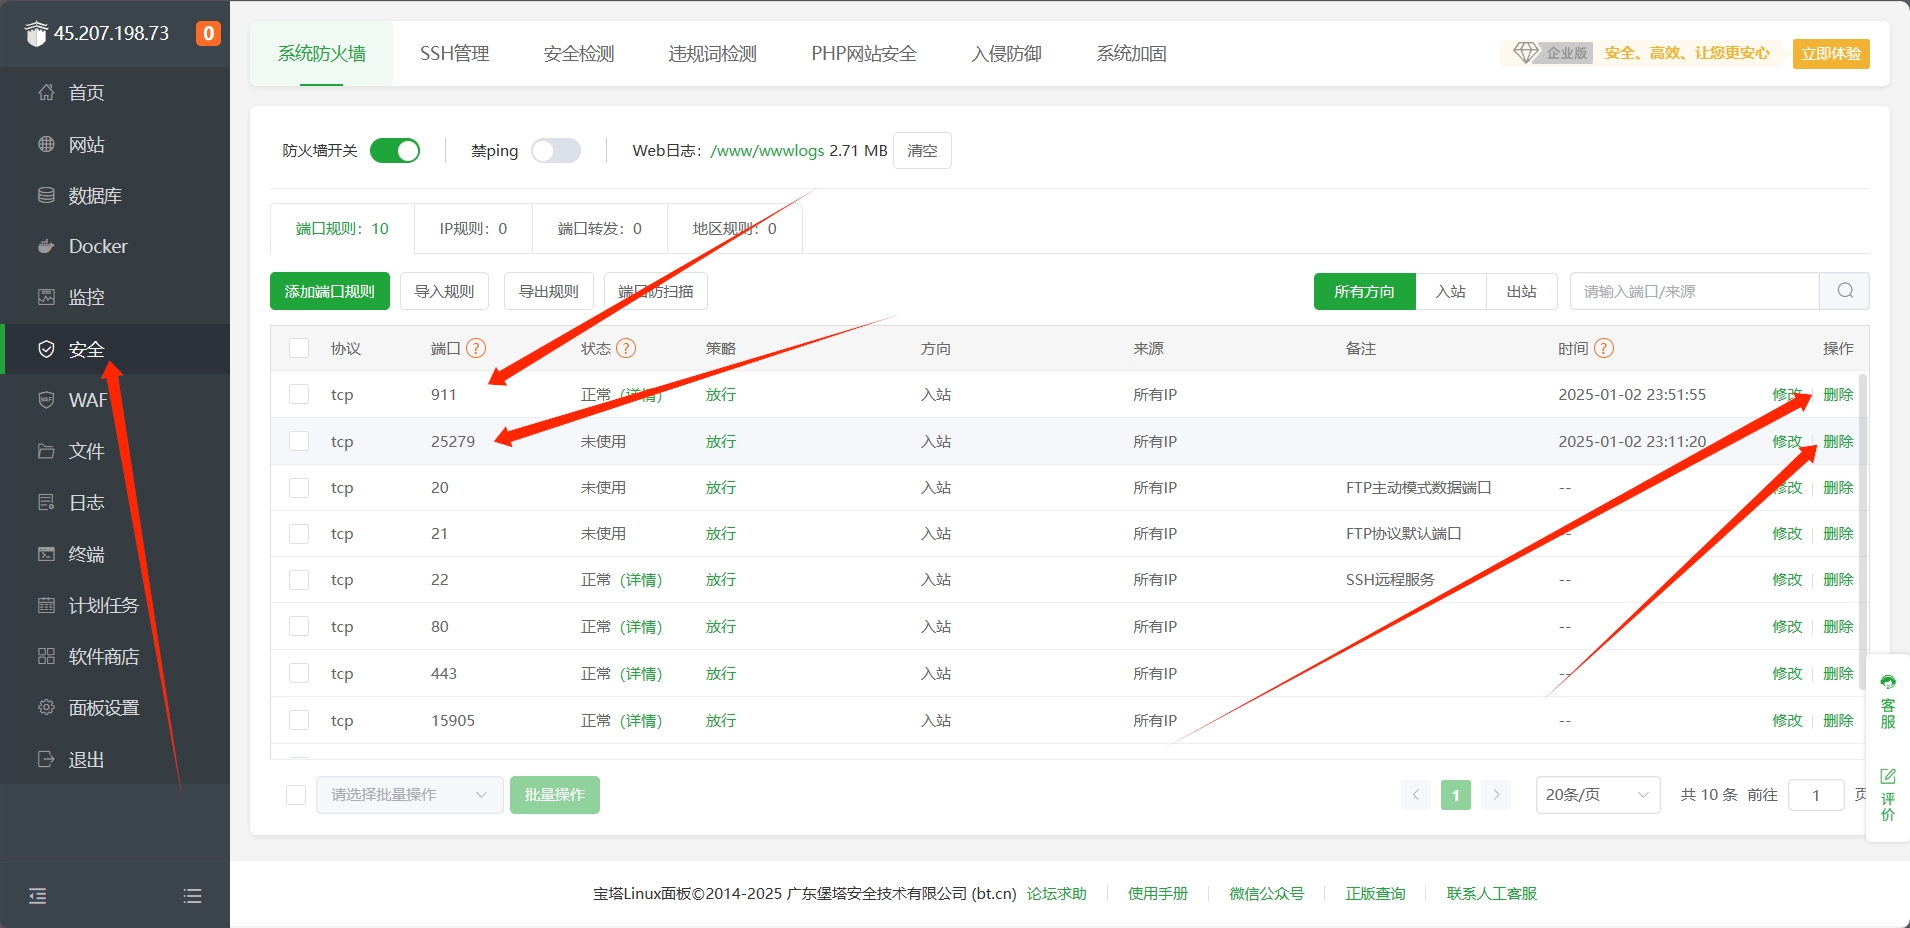The width and height of the screenshot is (1910, 928).
Task: Check the checkbox for port 911 row
Action: (299, 394)
